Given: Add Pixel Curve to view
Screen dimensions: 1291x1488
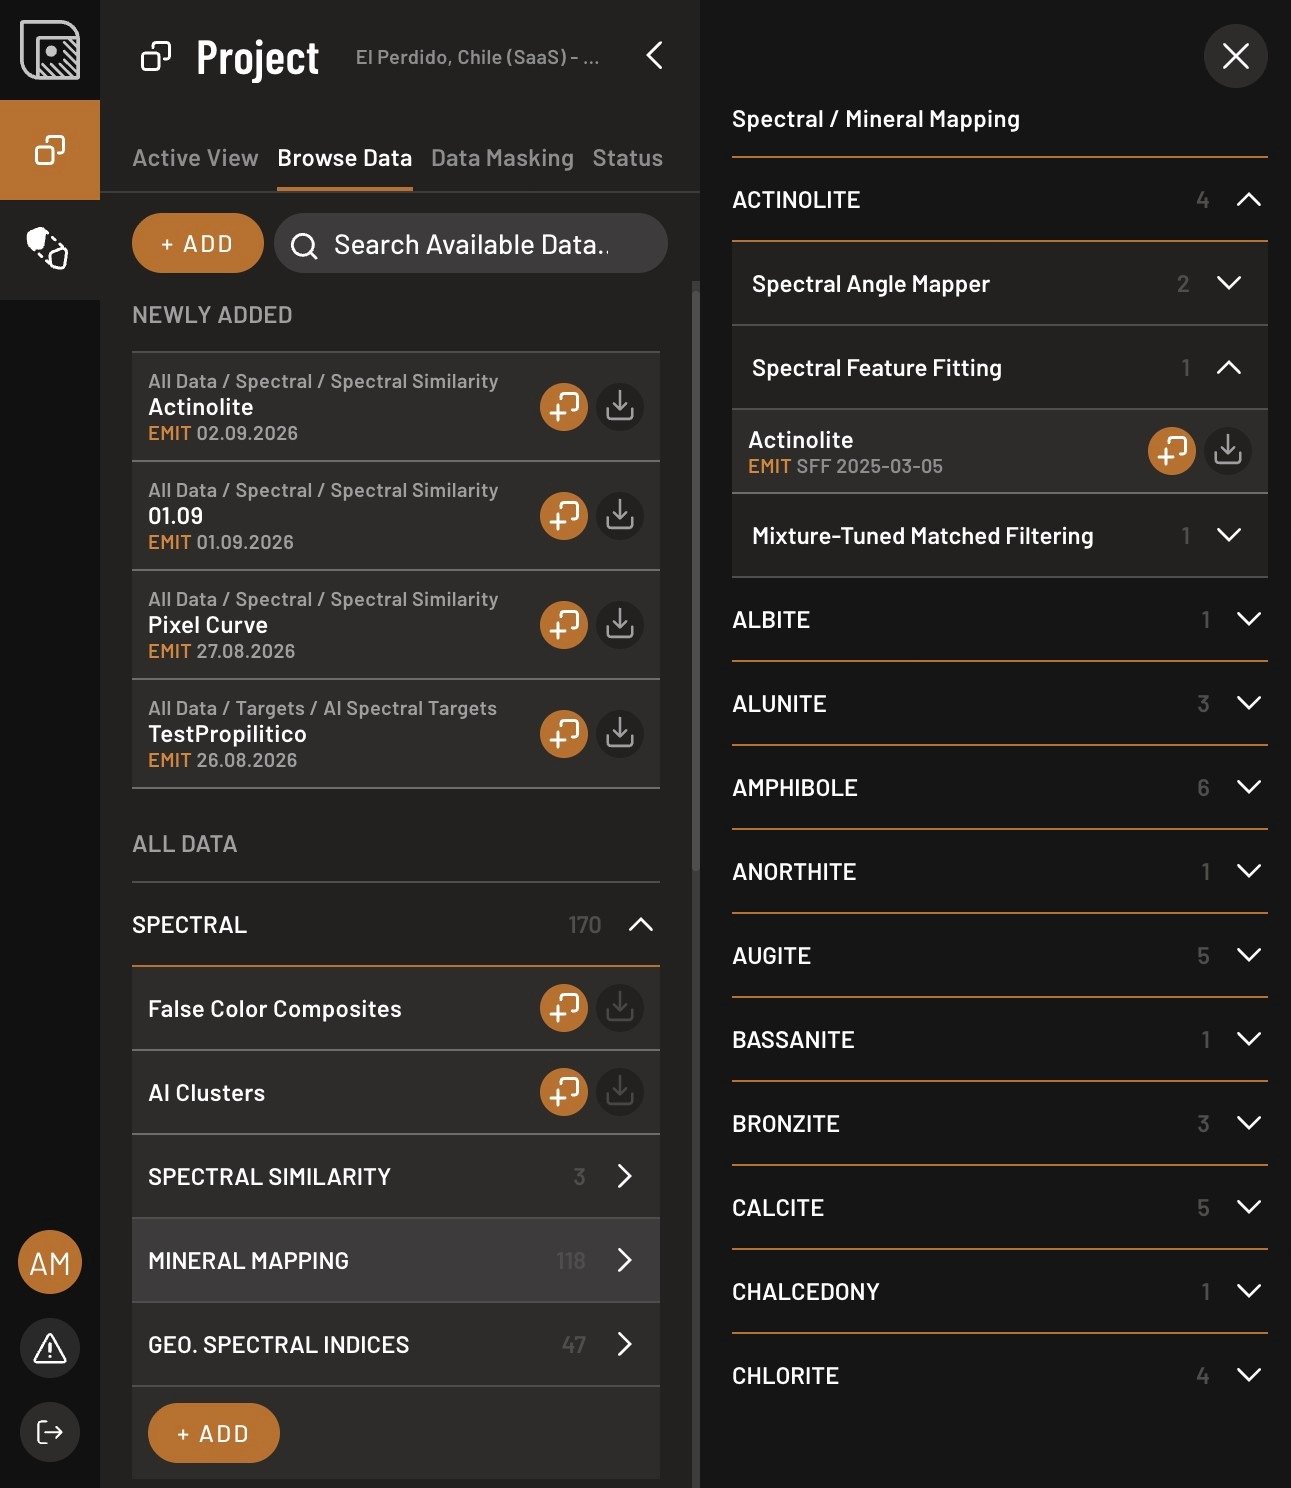Looking at the screenshot, I should click(564, 625).
